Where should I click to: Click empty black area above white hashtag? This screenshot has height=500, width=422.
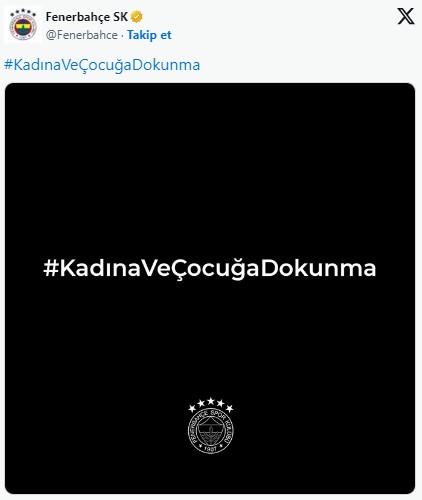(210, 167)
